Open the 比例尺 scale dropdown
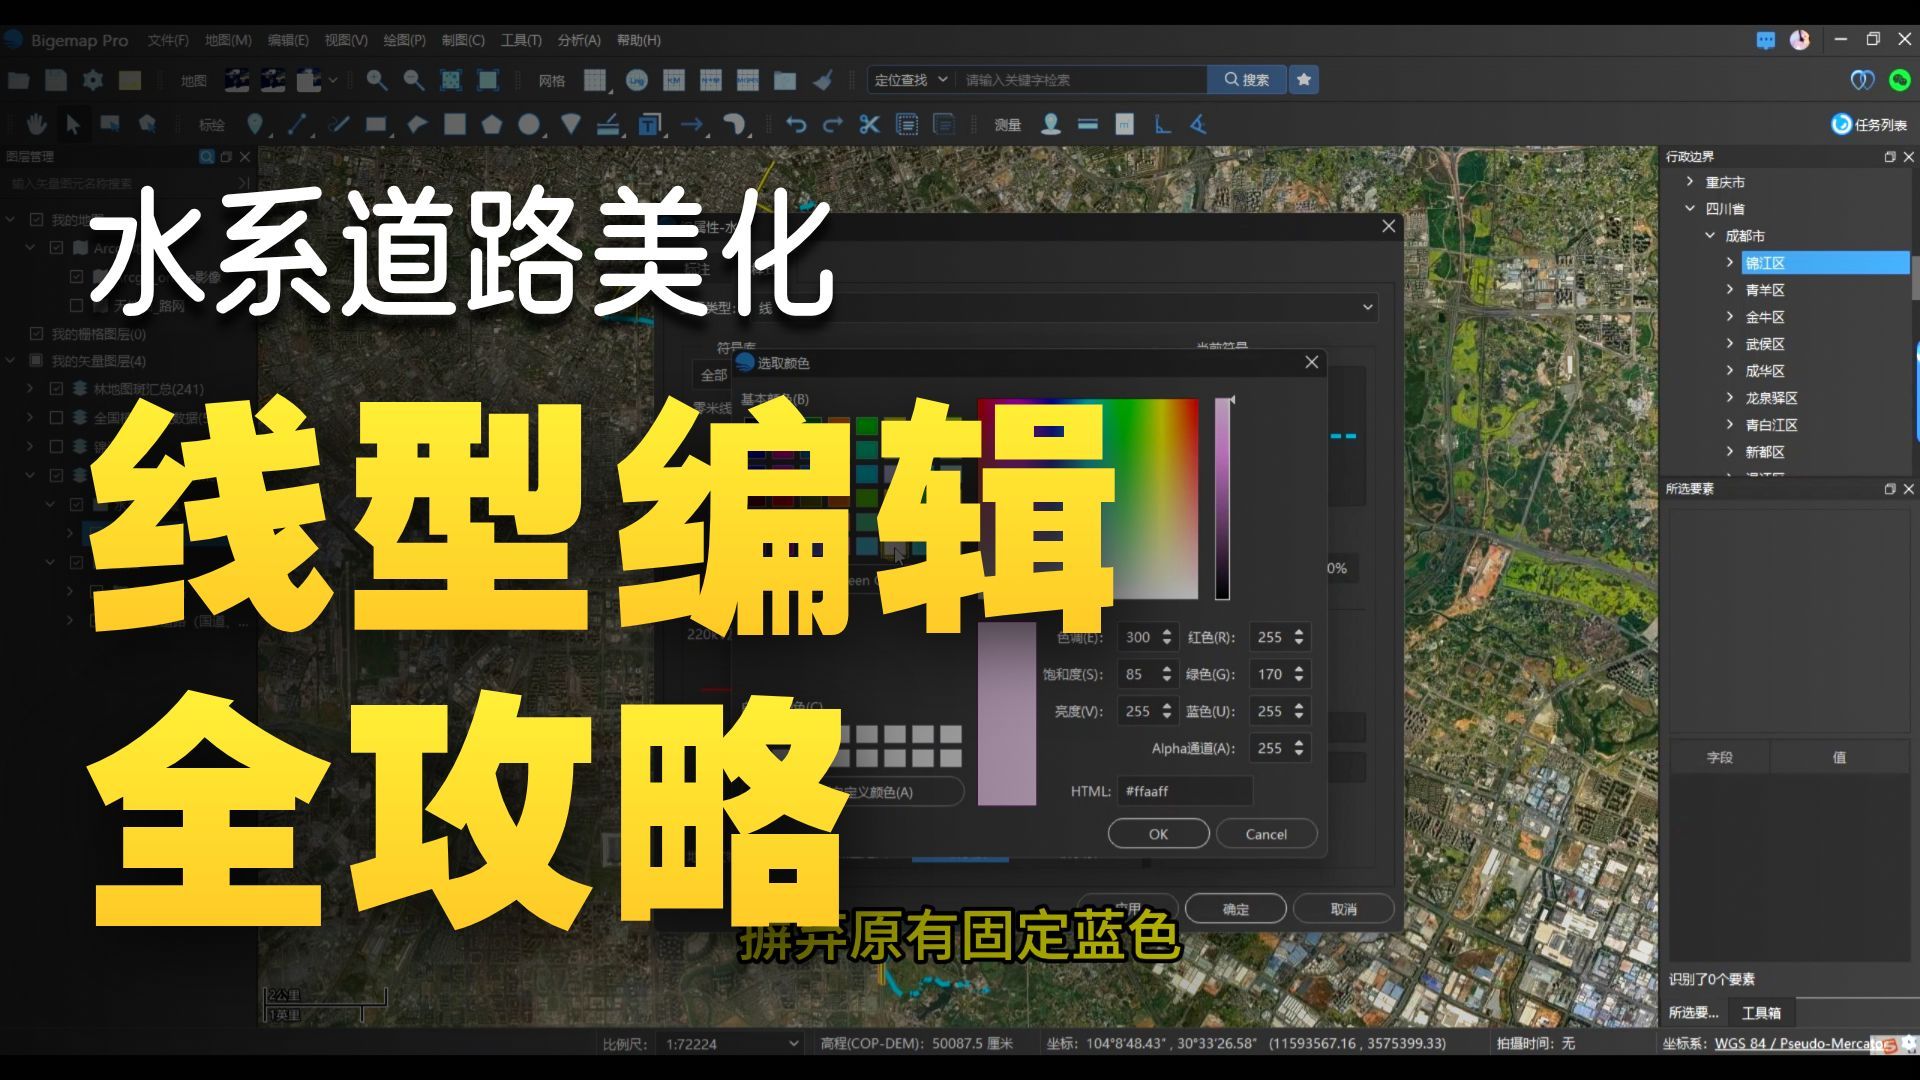Viewport: 1920px width, 1080px height. coord(731,1043)
